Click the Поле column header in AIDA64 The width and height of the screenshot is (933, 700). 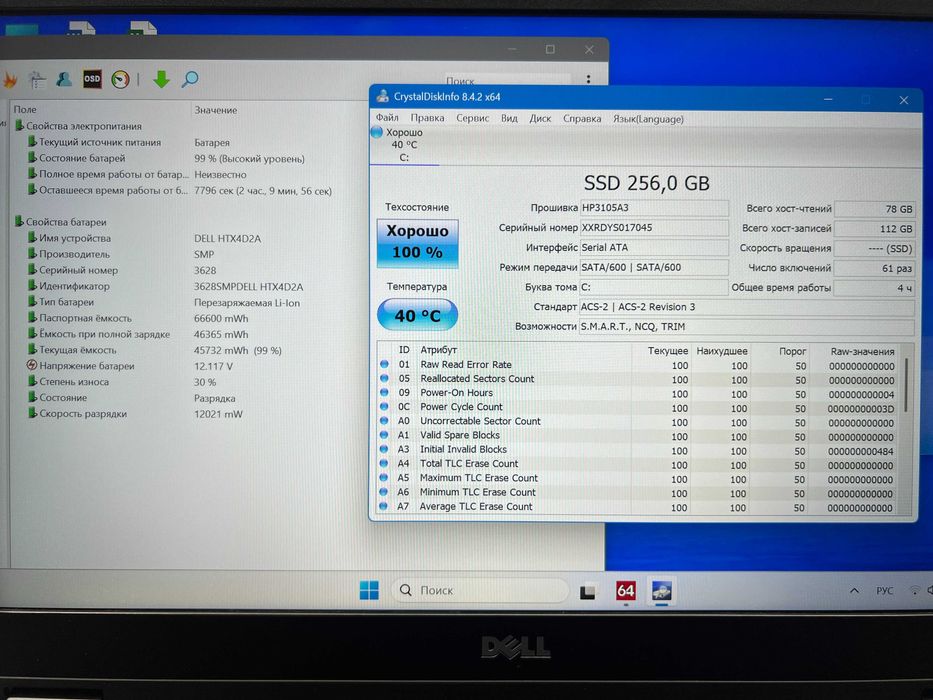(x=25, y=110)
